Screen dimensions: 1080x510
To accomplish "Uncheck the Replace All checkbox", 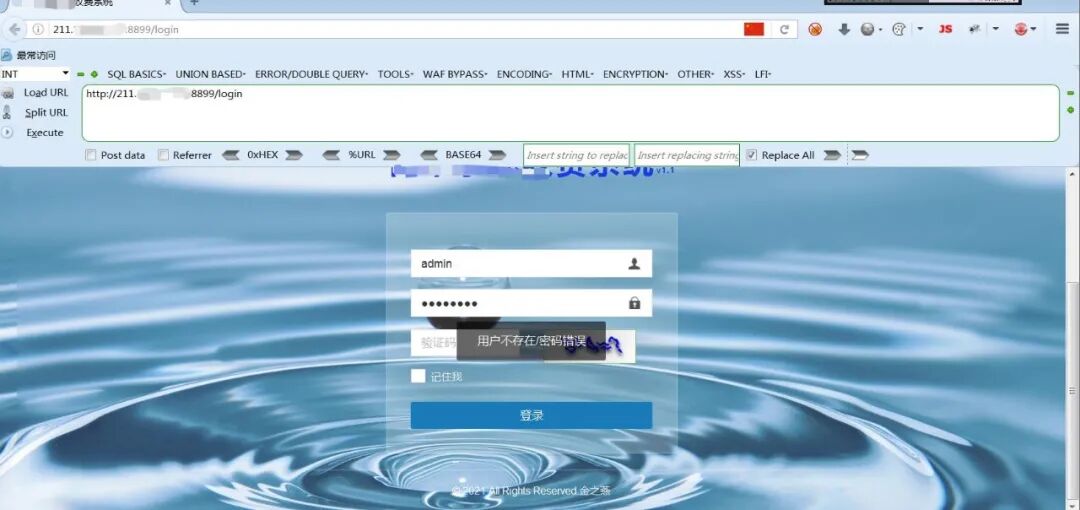I will point(751,155).
